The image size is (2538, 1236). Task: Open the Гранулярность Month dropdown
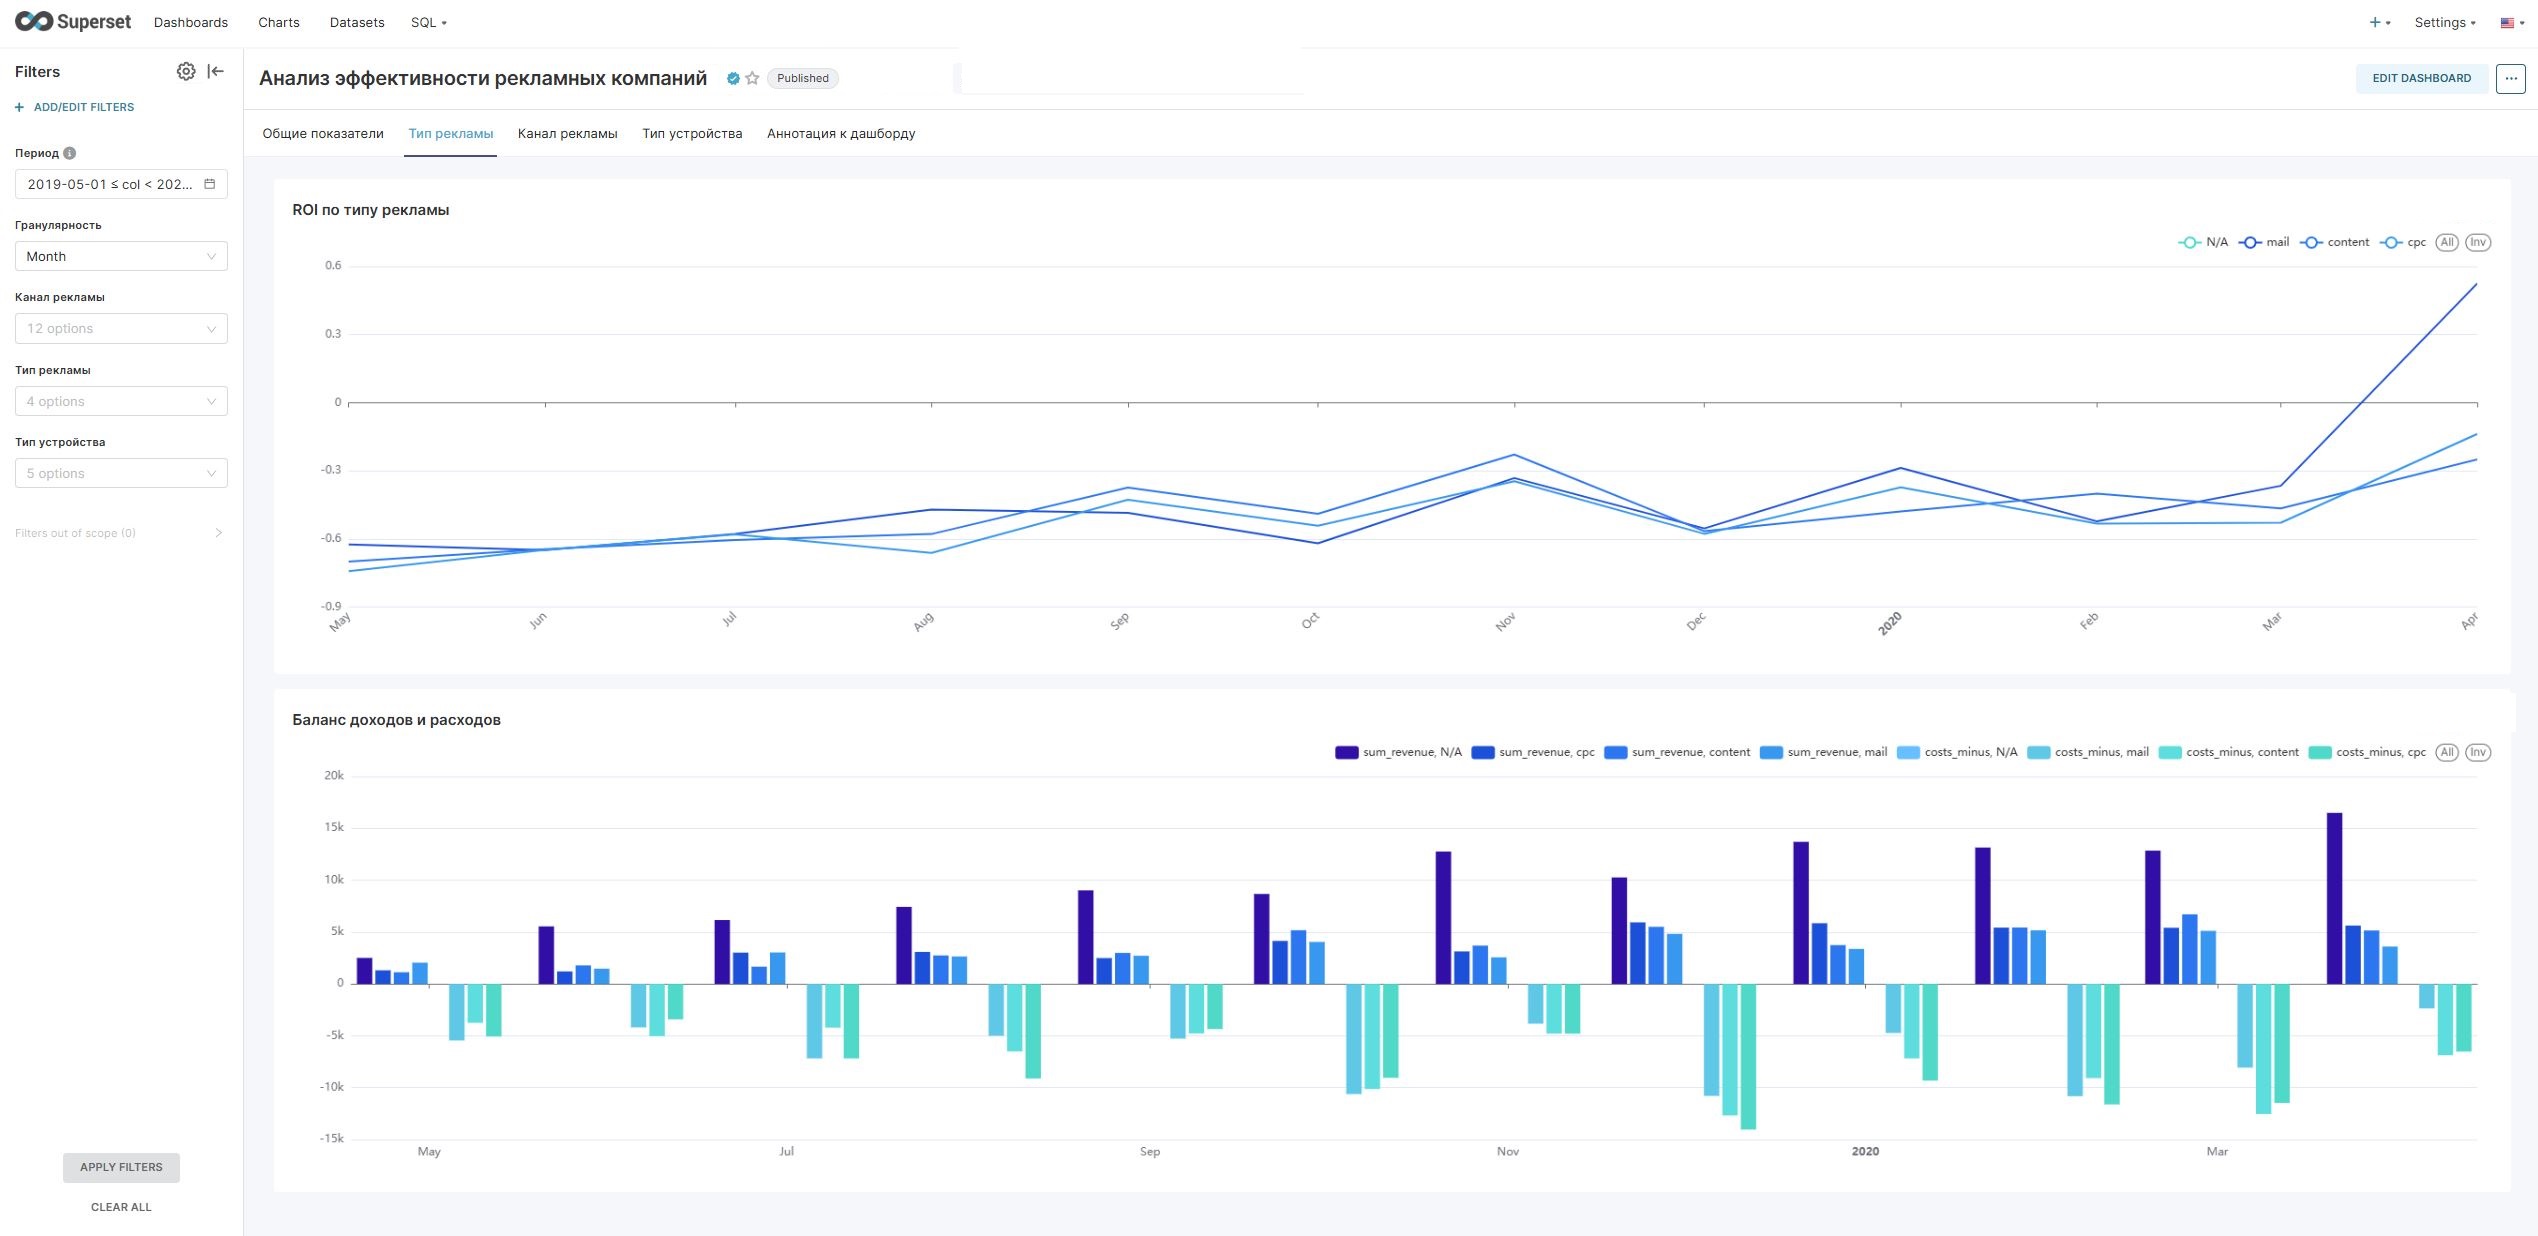pyautogui.click(x=121, y=256)
